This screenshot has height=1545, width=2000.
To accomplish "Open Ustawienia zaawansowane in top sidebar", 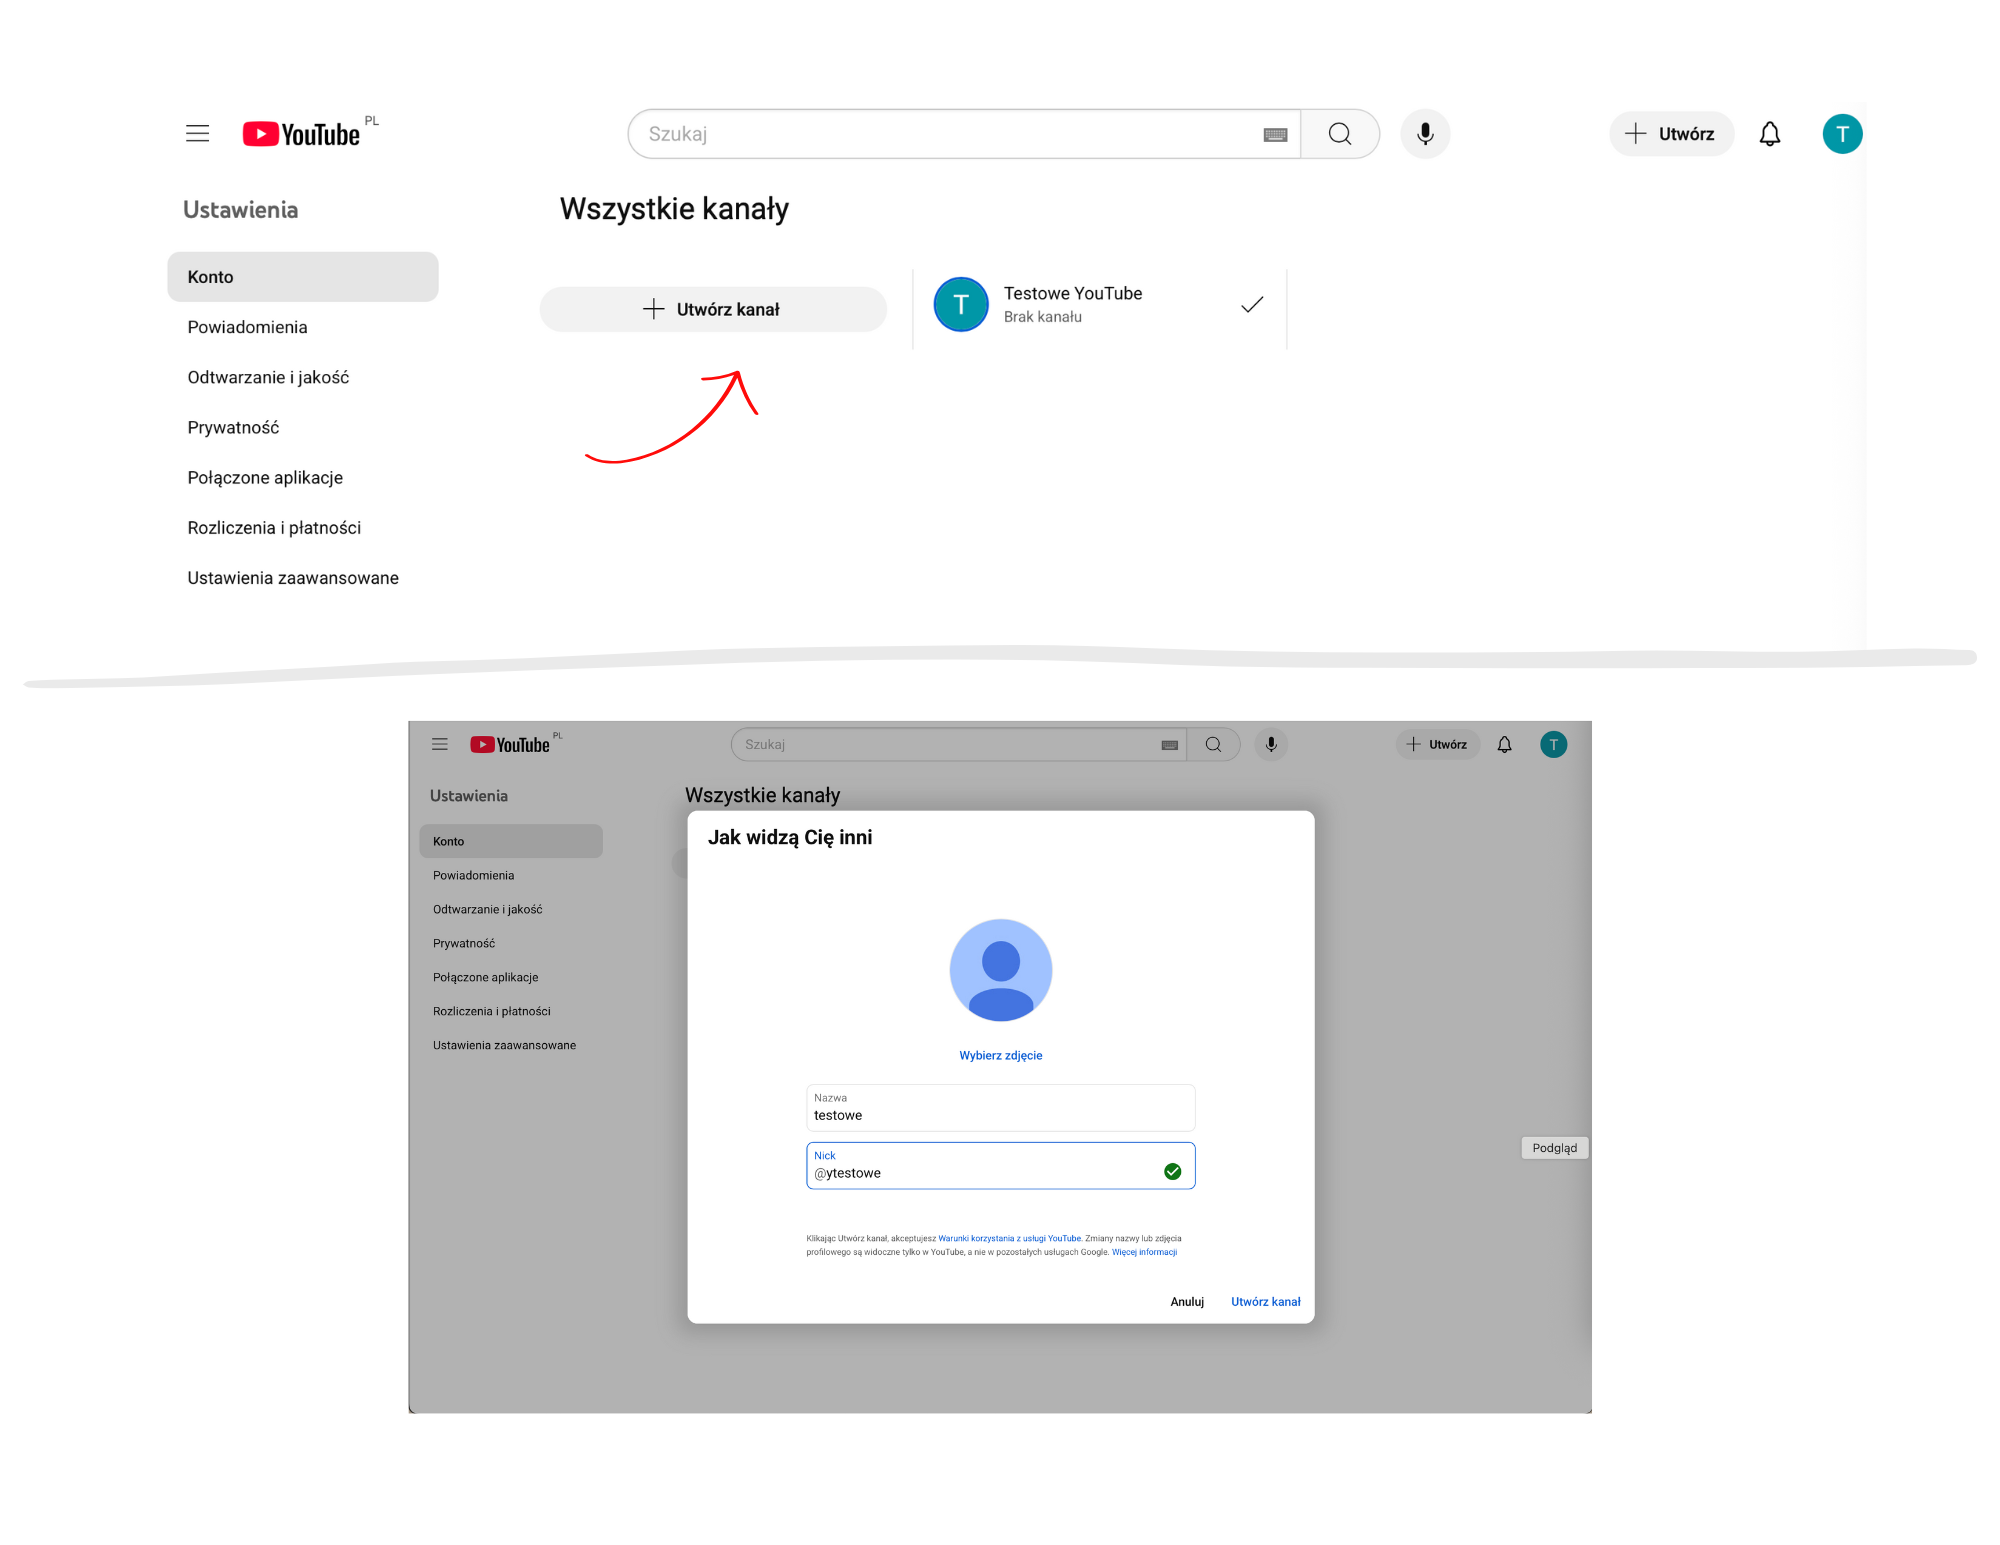I will (293, 578).
